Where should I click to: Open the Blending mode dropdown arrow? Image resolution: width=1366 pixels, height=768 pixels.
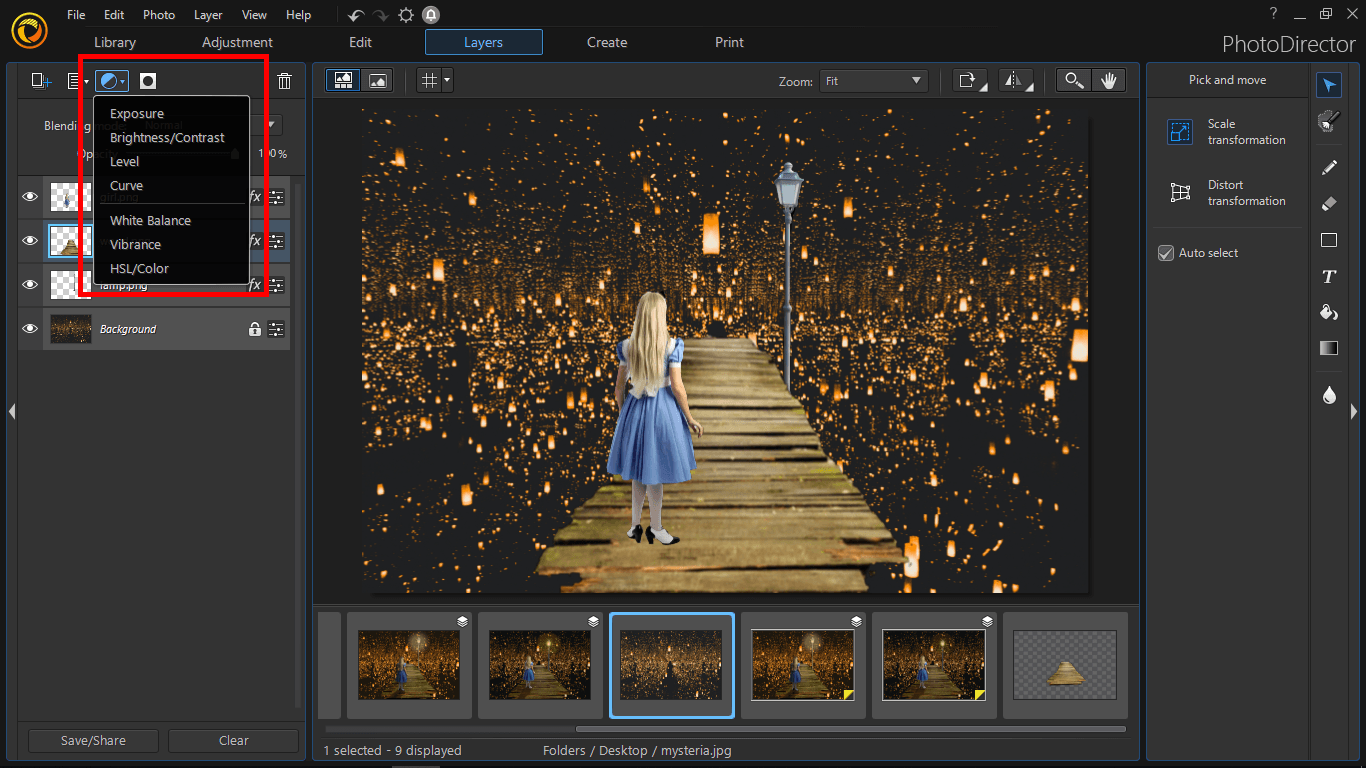click(270, 126)
